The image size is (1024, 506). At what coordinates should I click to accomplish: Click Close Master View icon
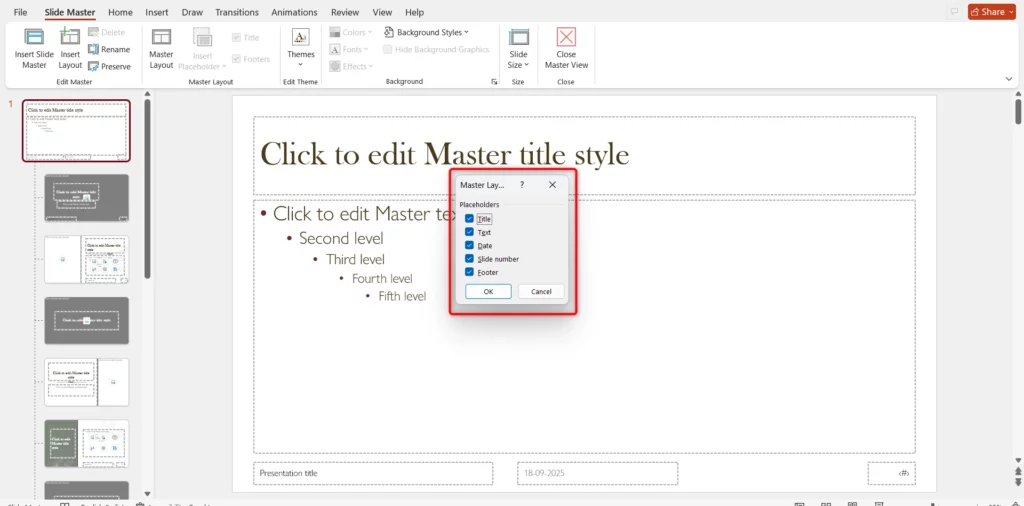point(566,37)
